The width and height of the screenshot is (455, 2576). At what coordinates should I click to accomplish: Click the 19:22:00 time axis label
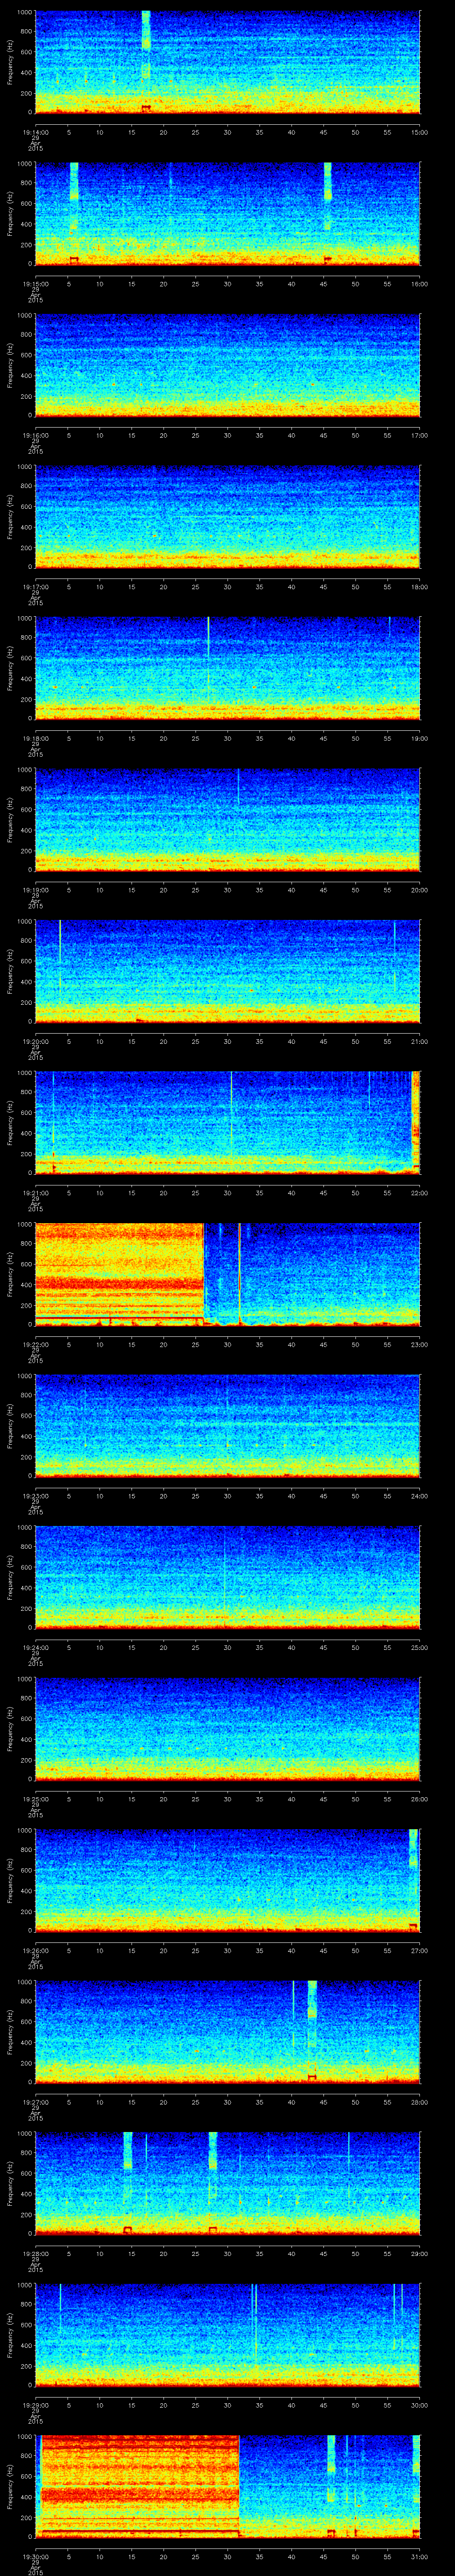(35, 1344)
